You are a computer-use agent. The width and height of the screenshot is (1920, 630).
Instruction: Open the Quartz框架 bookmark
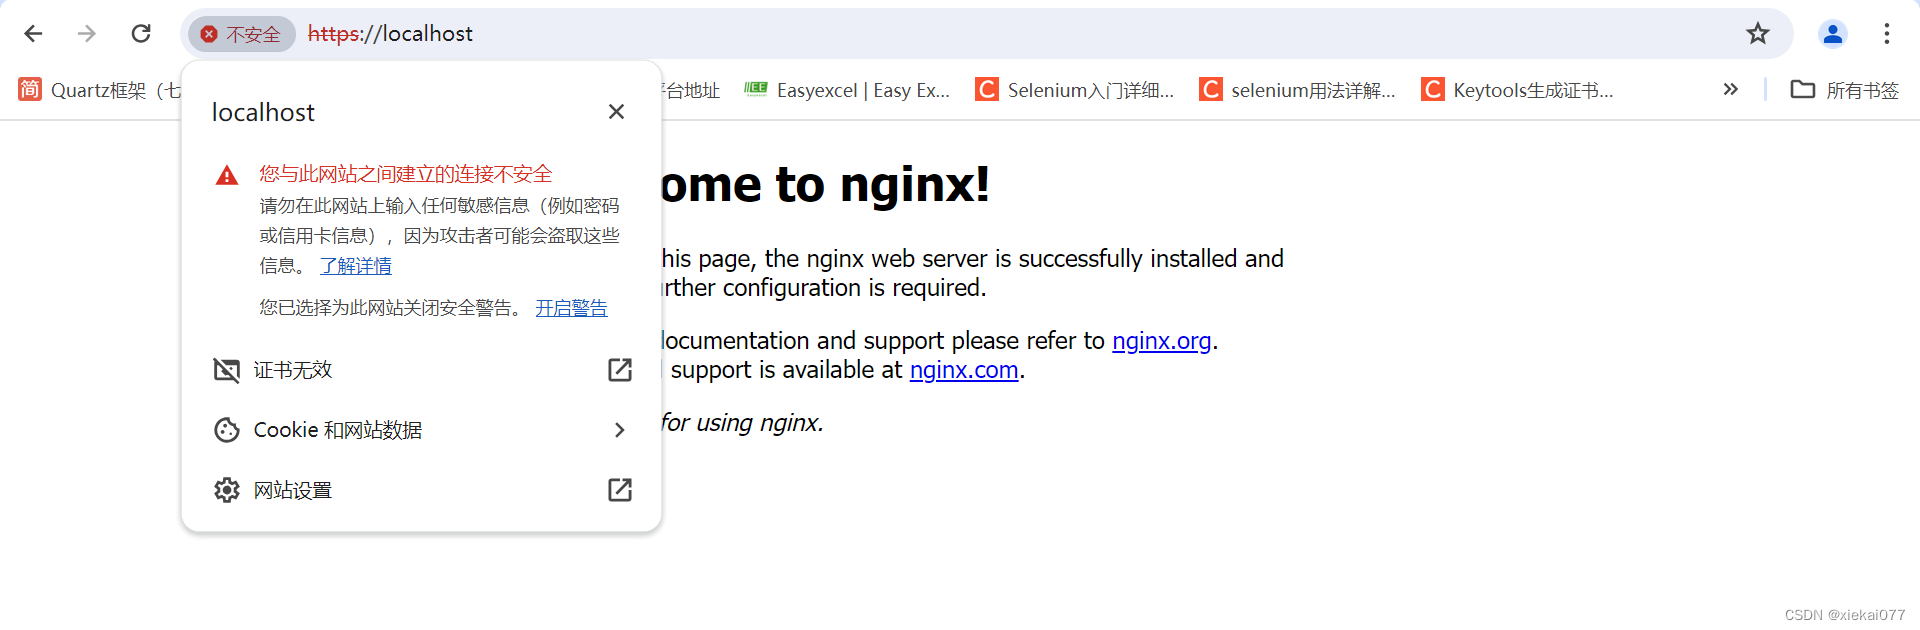point(99,90)
